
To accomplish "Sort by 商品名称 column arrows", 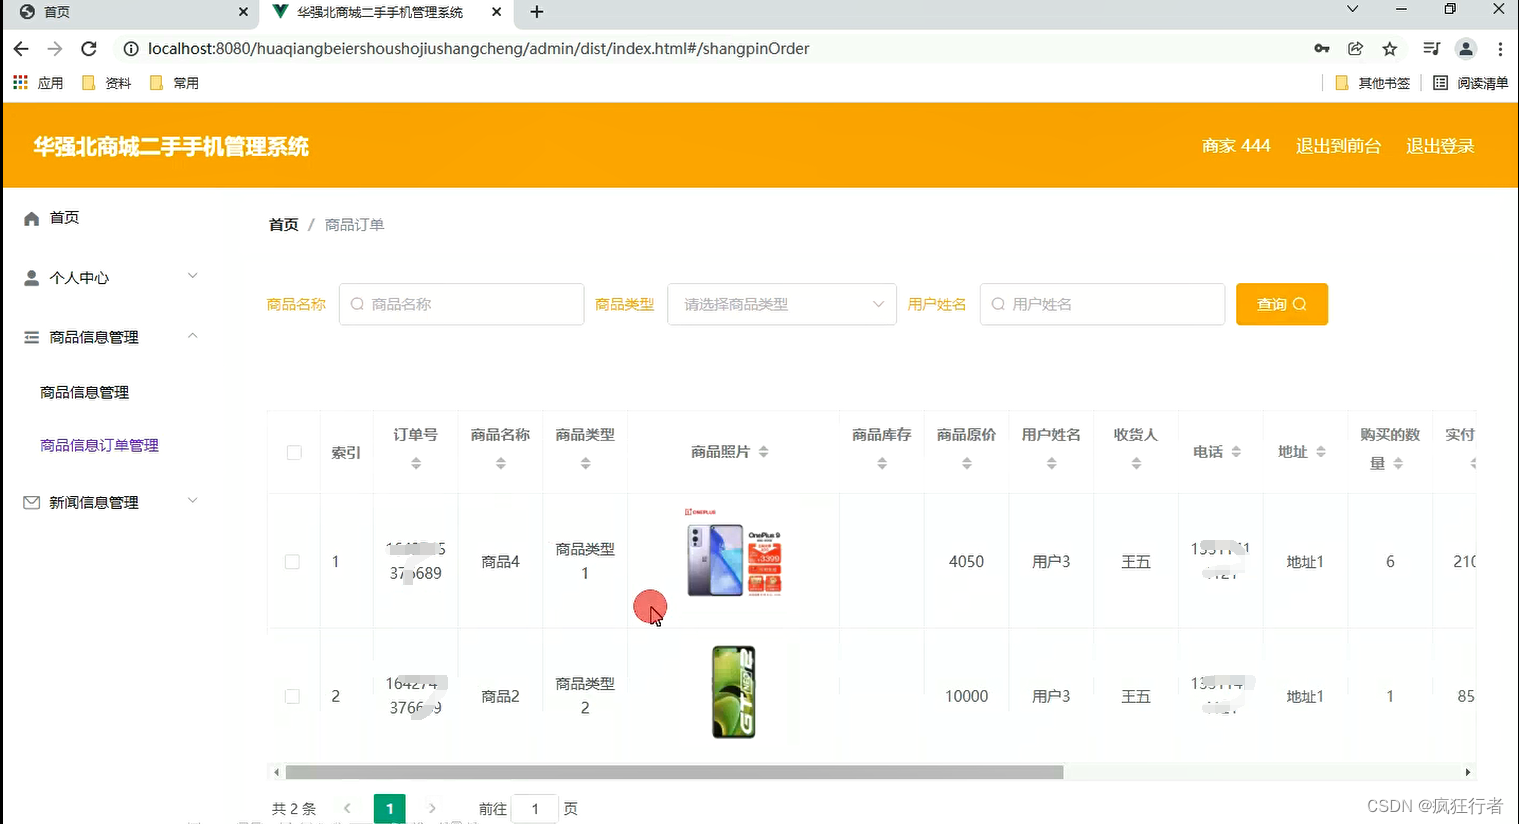I will point(501,464).
